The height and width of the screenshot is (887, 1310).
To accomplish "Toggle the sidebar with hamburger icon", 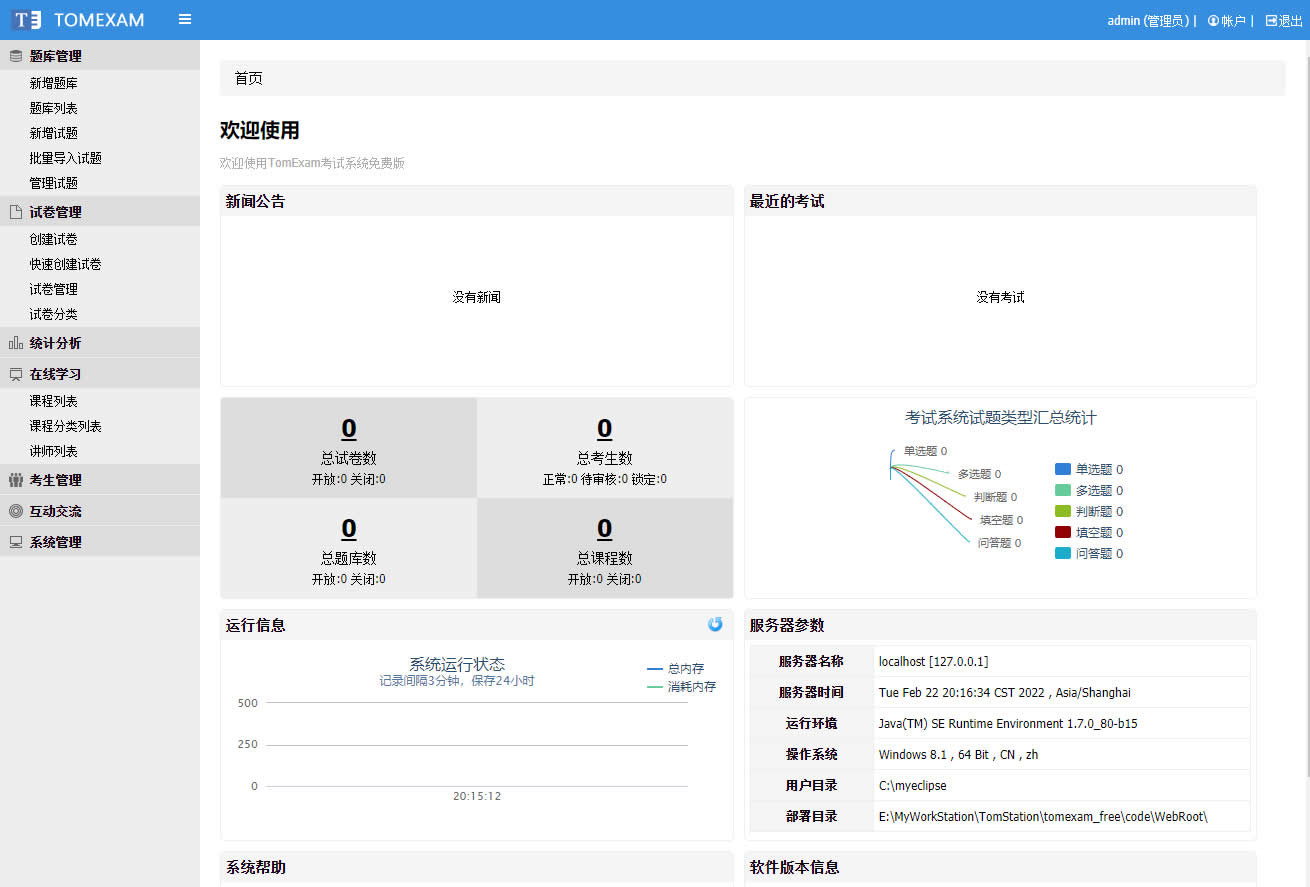I will (x=185, y=19).
